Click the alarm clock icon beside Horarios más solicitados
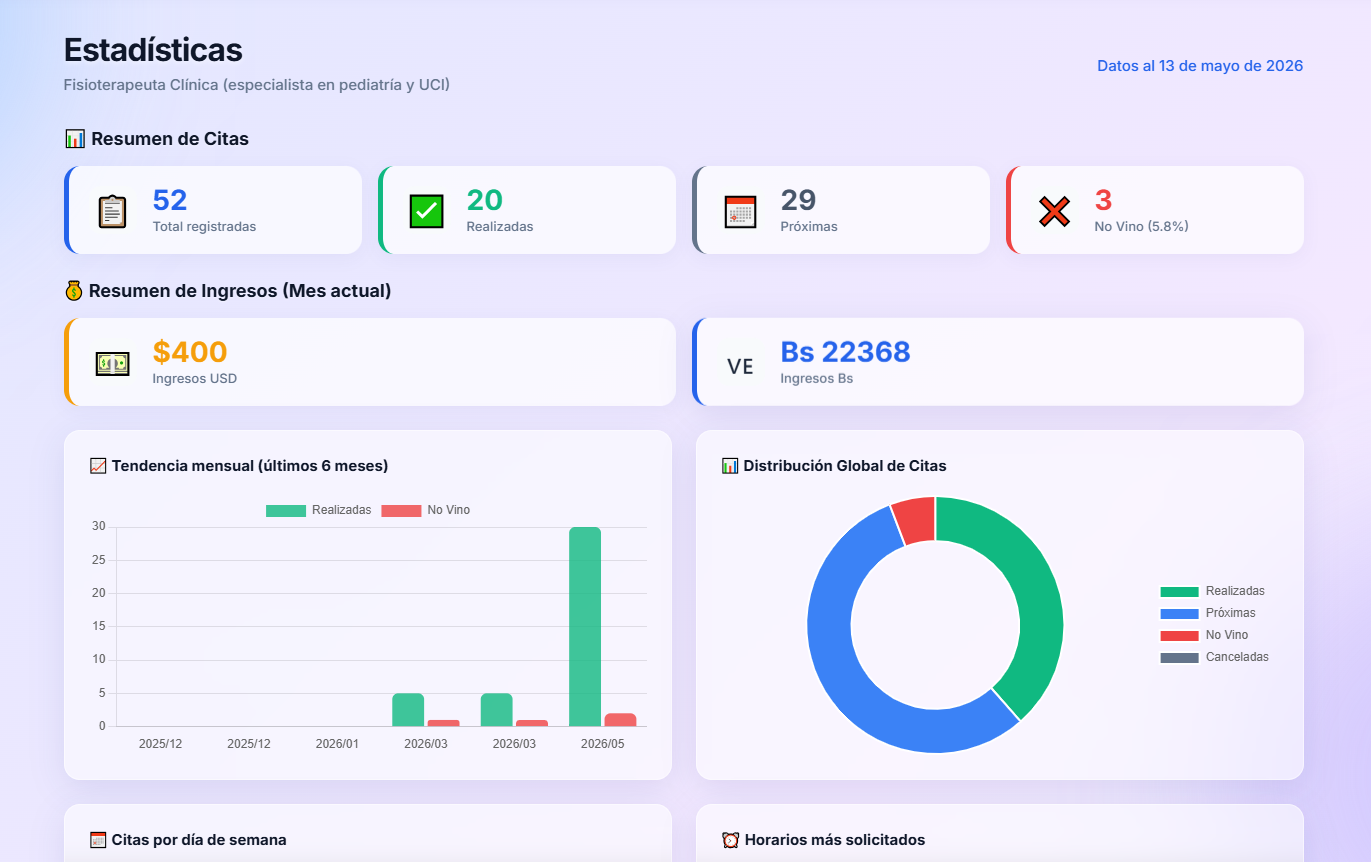Viewport: 1371px width, 862px height. (x=730, y=840)
